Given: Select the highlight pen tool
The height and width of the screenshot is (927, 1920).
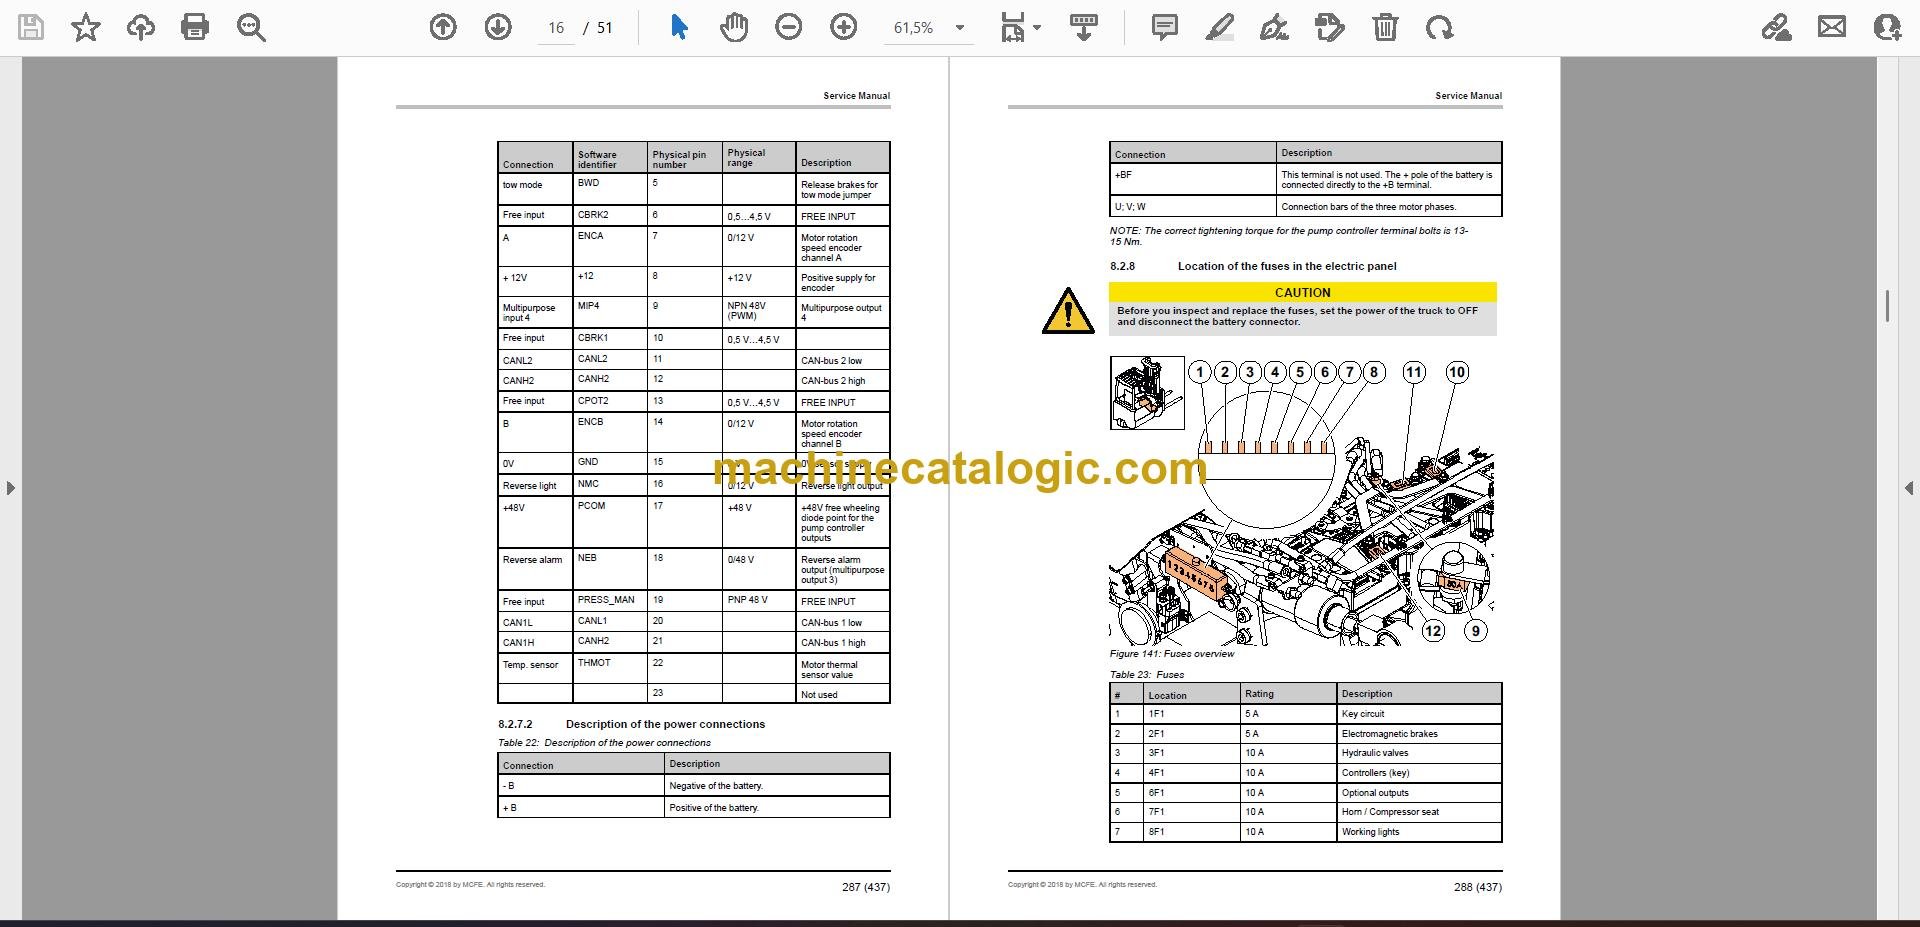Looking at the screenshot, I should point(1220,27).
